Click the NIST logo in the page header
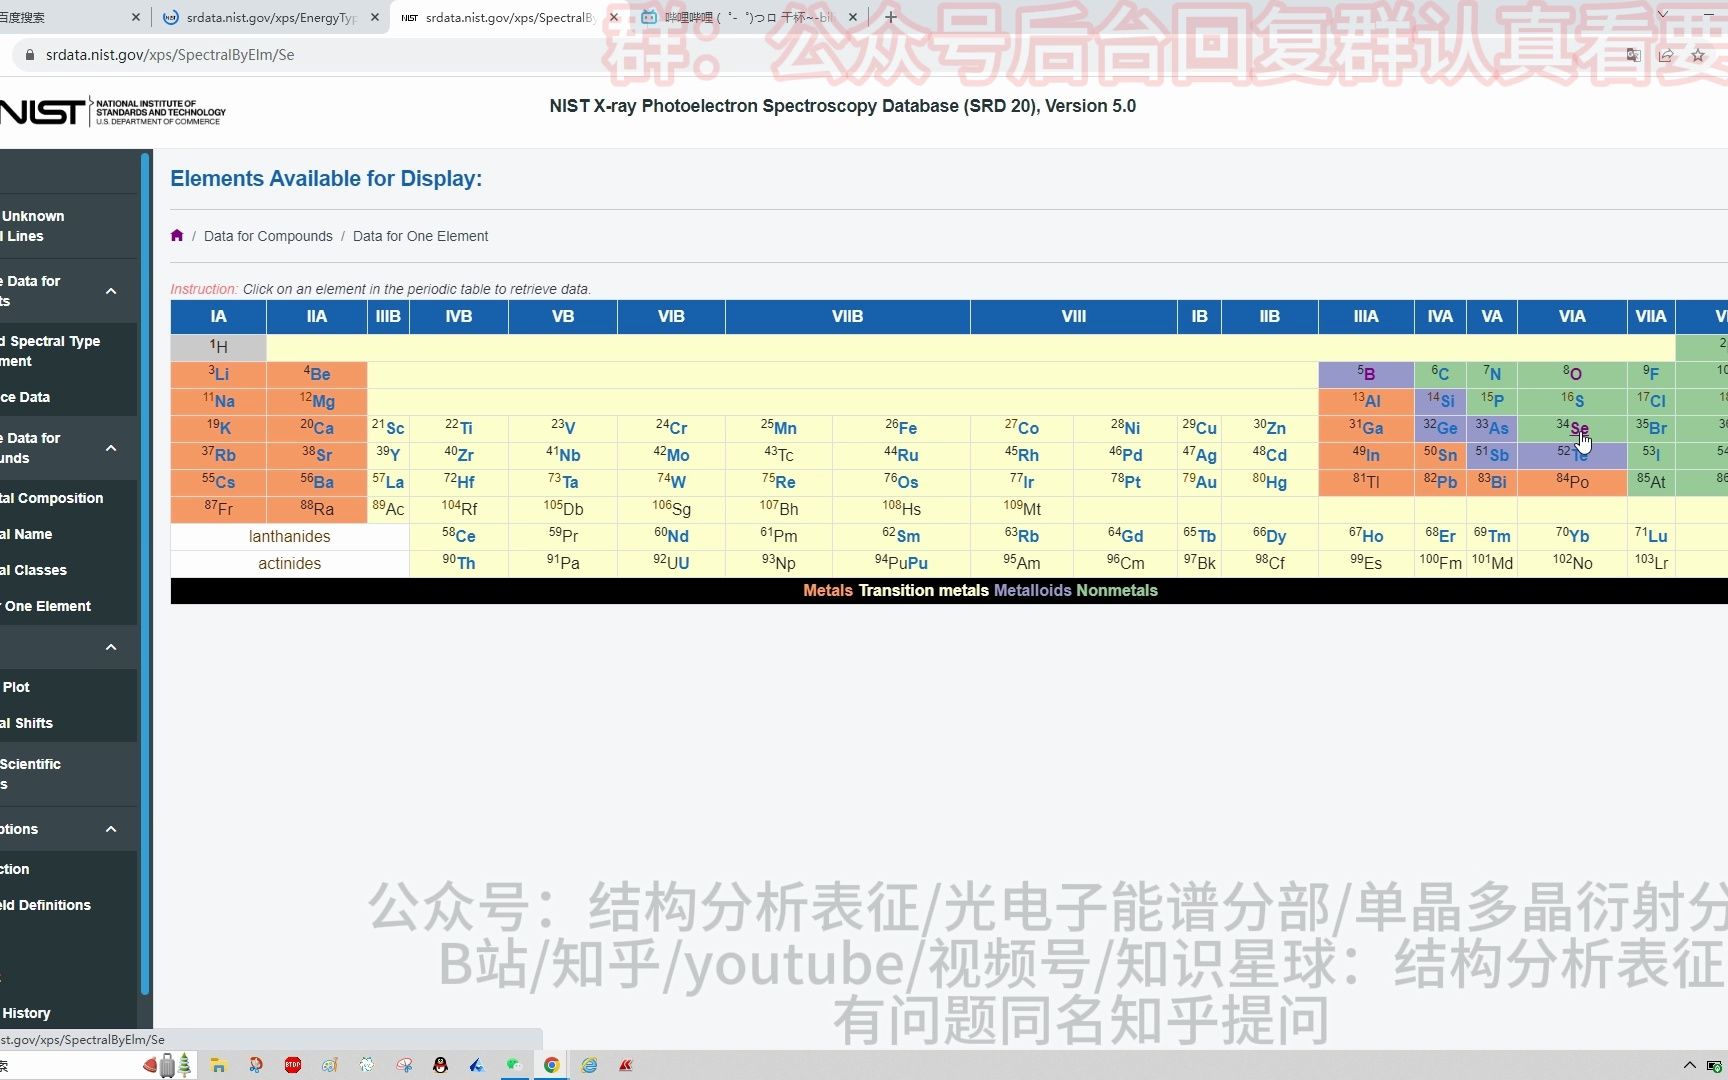 click(113, 112)
